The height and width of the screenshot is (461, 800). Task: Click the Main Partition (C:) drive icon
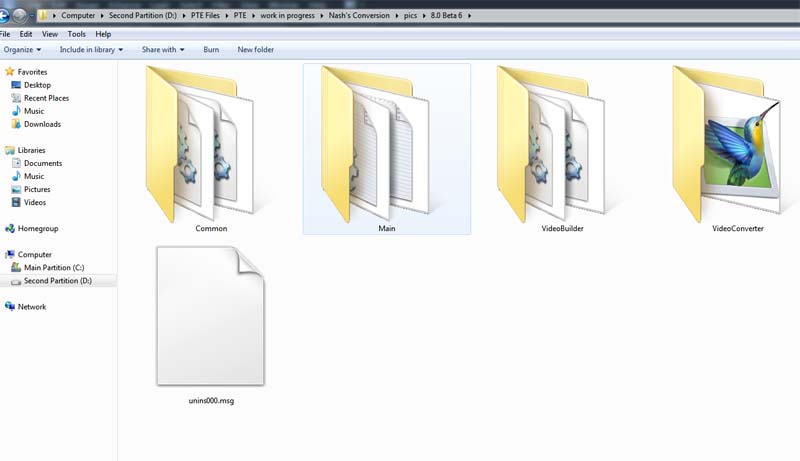[x=16, y=267]
